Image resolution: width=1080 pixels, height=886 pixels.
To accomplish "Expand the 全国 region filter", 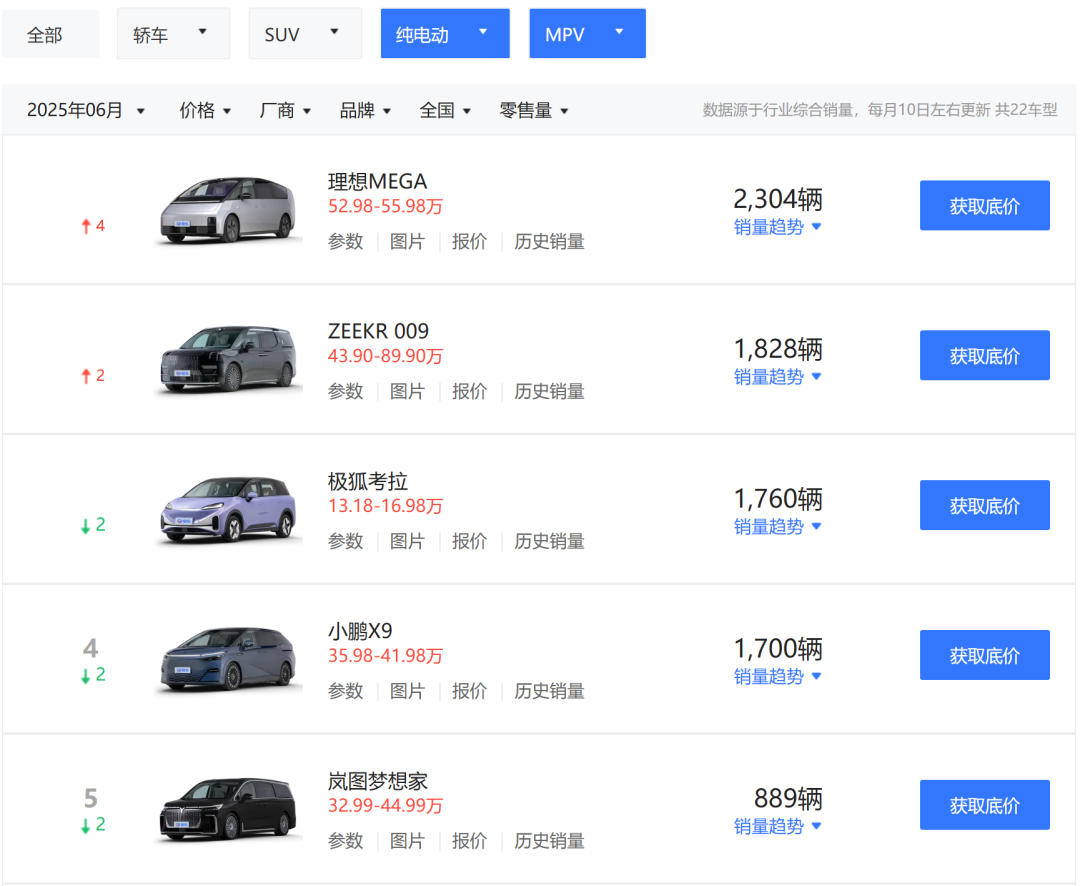I will point(445,110).
